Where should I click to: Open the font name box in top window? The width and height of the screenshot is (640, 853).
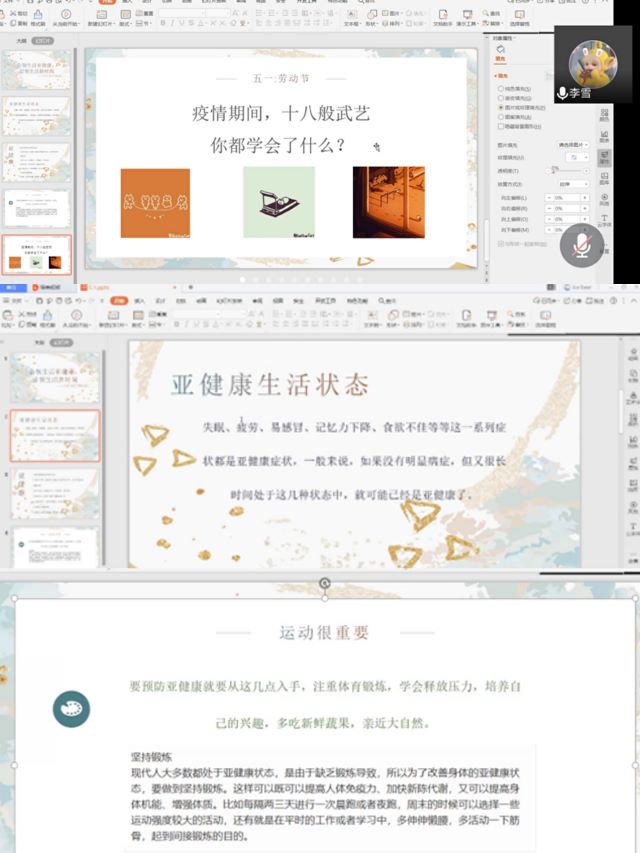[x=183, y=13]
